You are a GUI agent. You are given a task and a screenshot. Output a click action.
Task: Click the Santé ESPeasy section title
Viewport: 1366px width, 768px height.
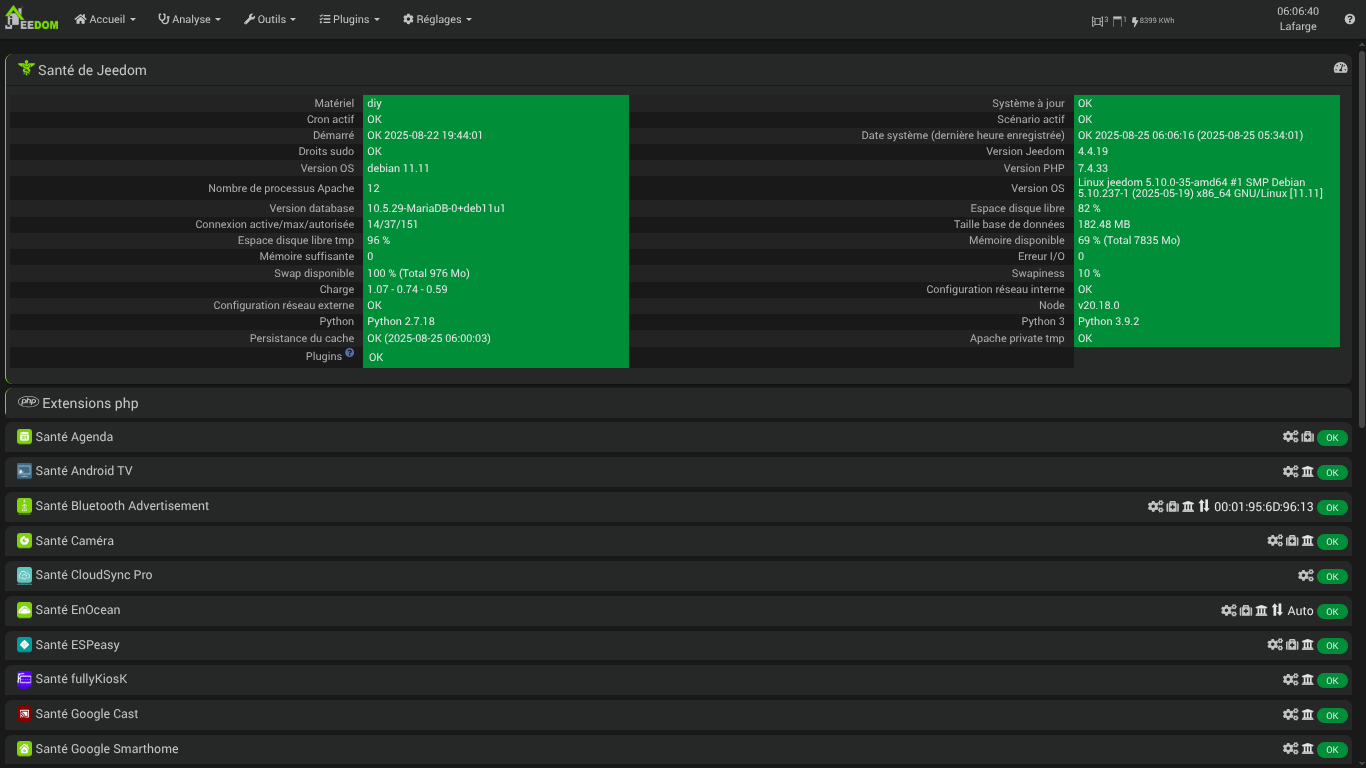(77, 645)
